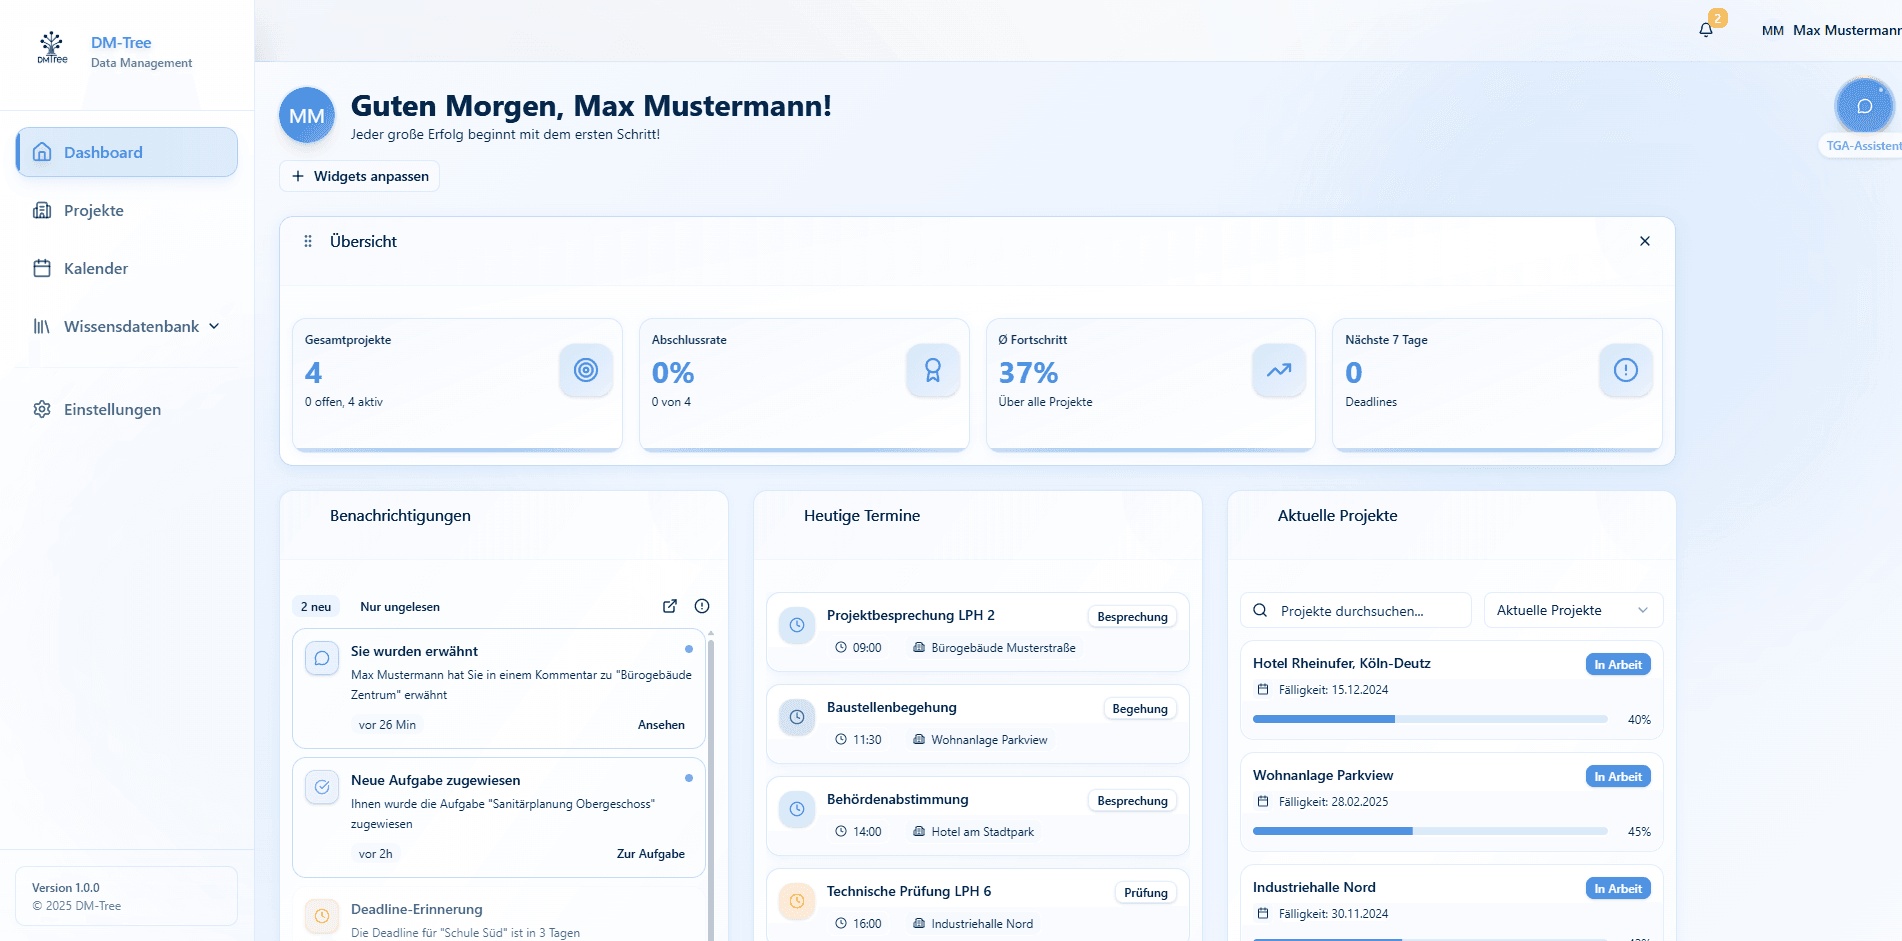
Task: Open Einstellungen via the gear icon
Action: coord(41,409)
